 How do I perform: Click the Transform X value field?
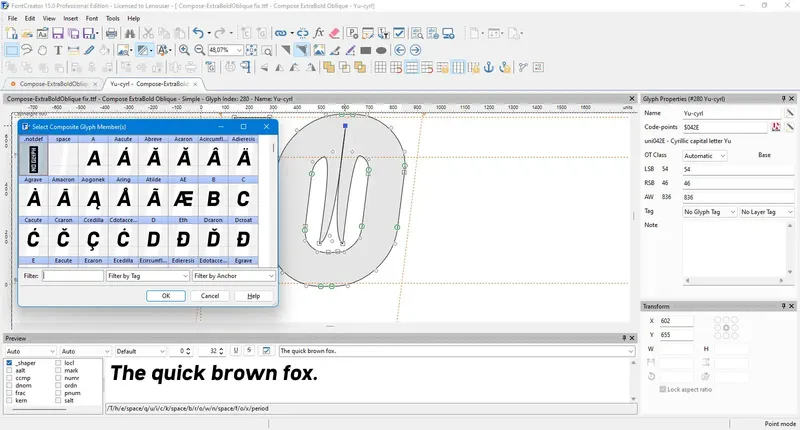click(x=676, y=321)
